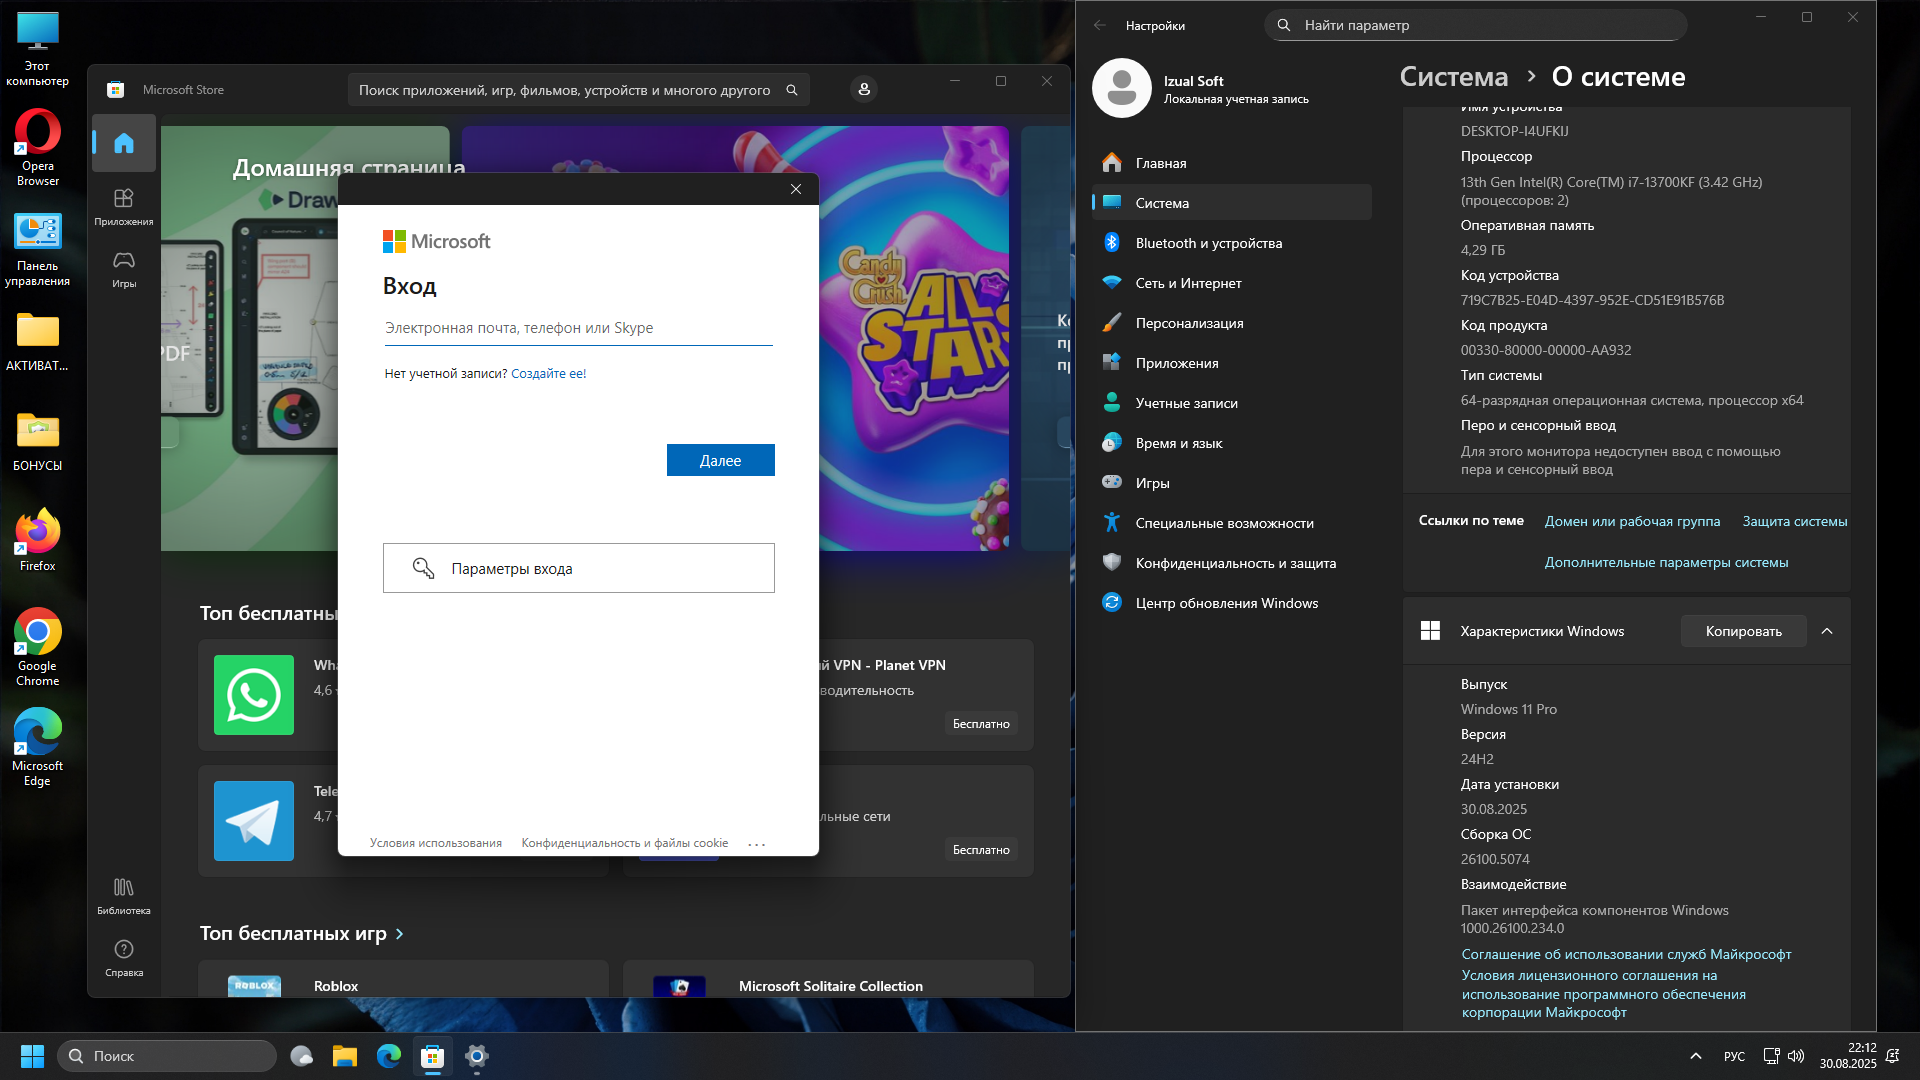This screenshot has height=1080, width=1920.
Task: Open 'Сеть и Интернет' settings
Action: [x=1232, y=283]
